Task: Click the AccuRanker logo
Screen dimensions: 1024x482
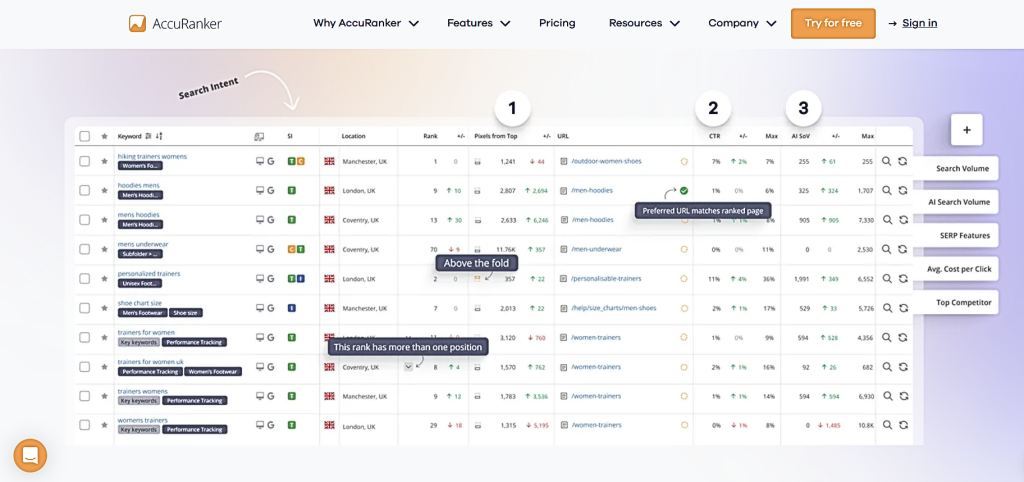Action: pos(175,24)
